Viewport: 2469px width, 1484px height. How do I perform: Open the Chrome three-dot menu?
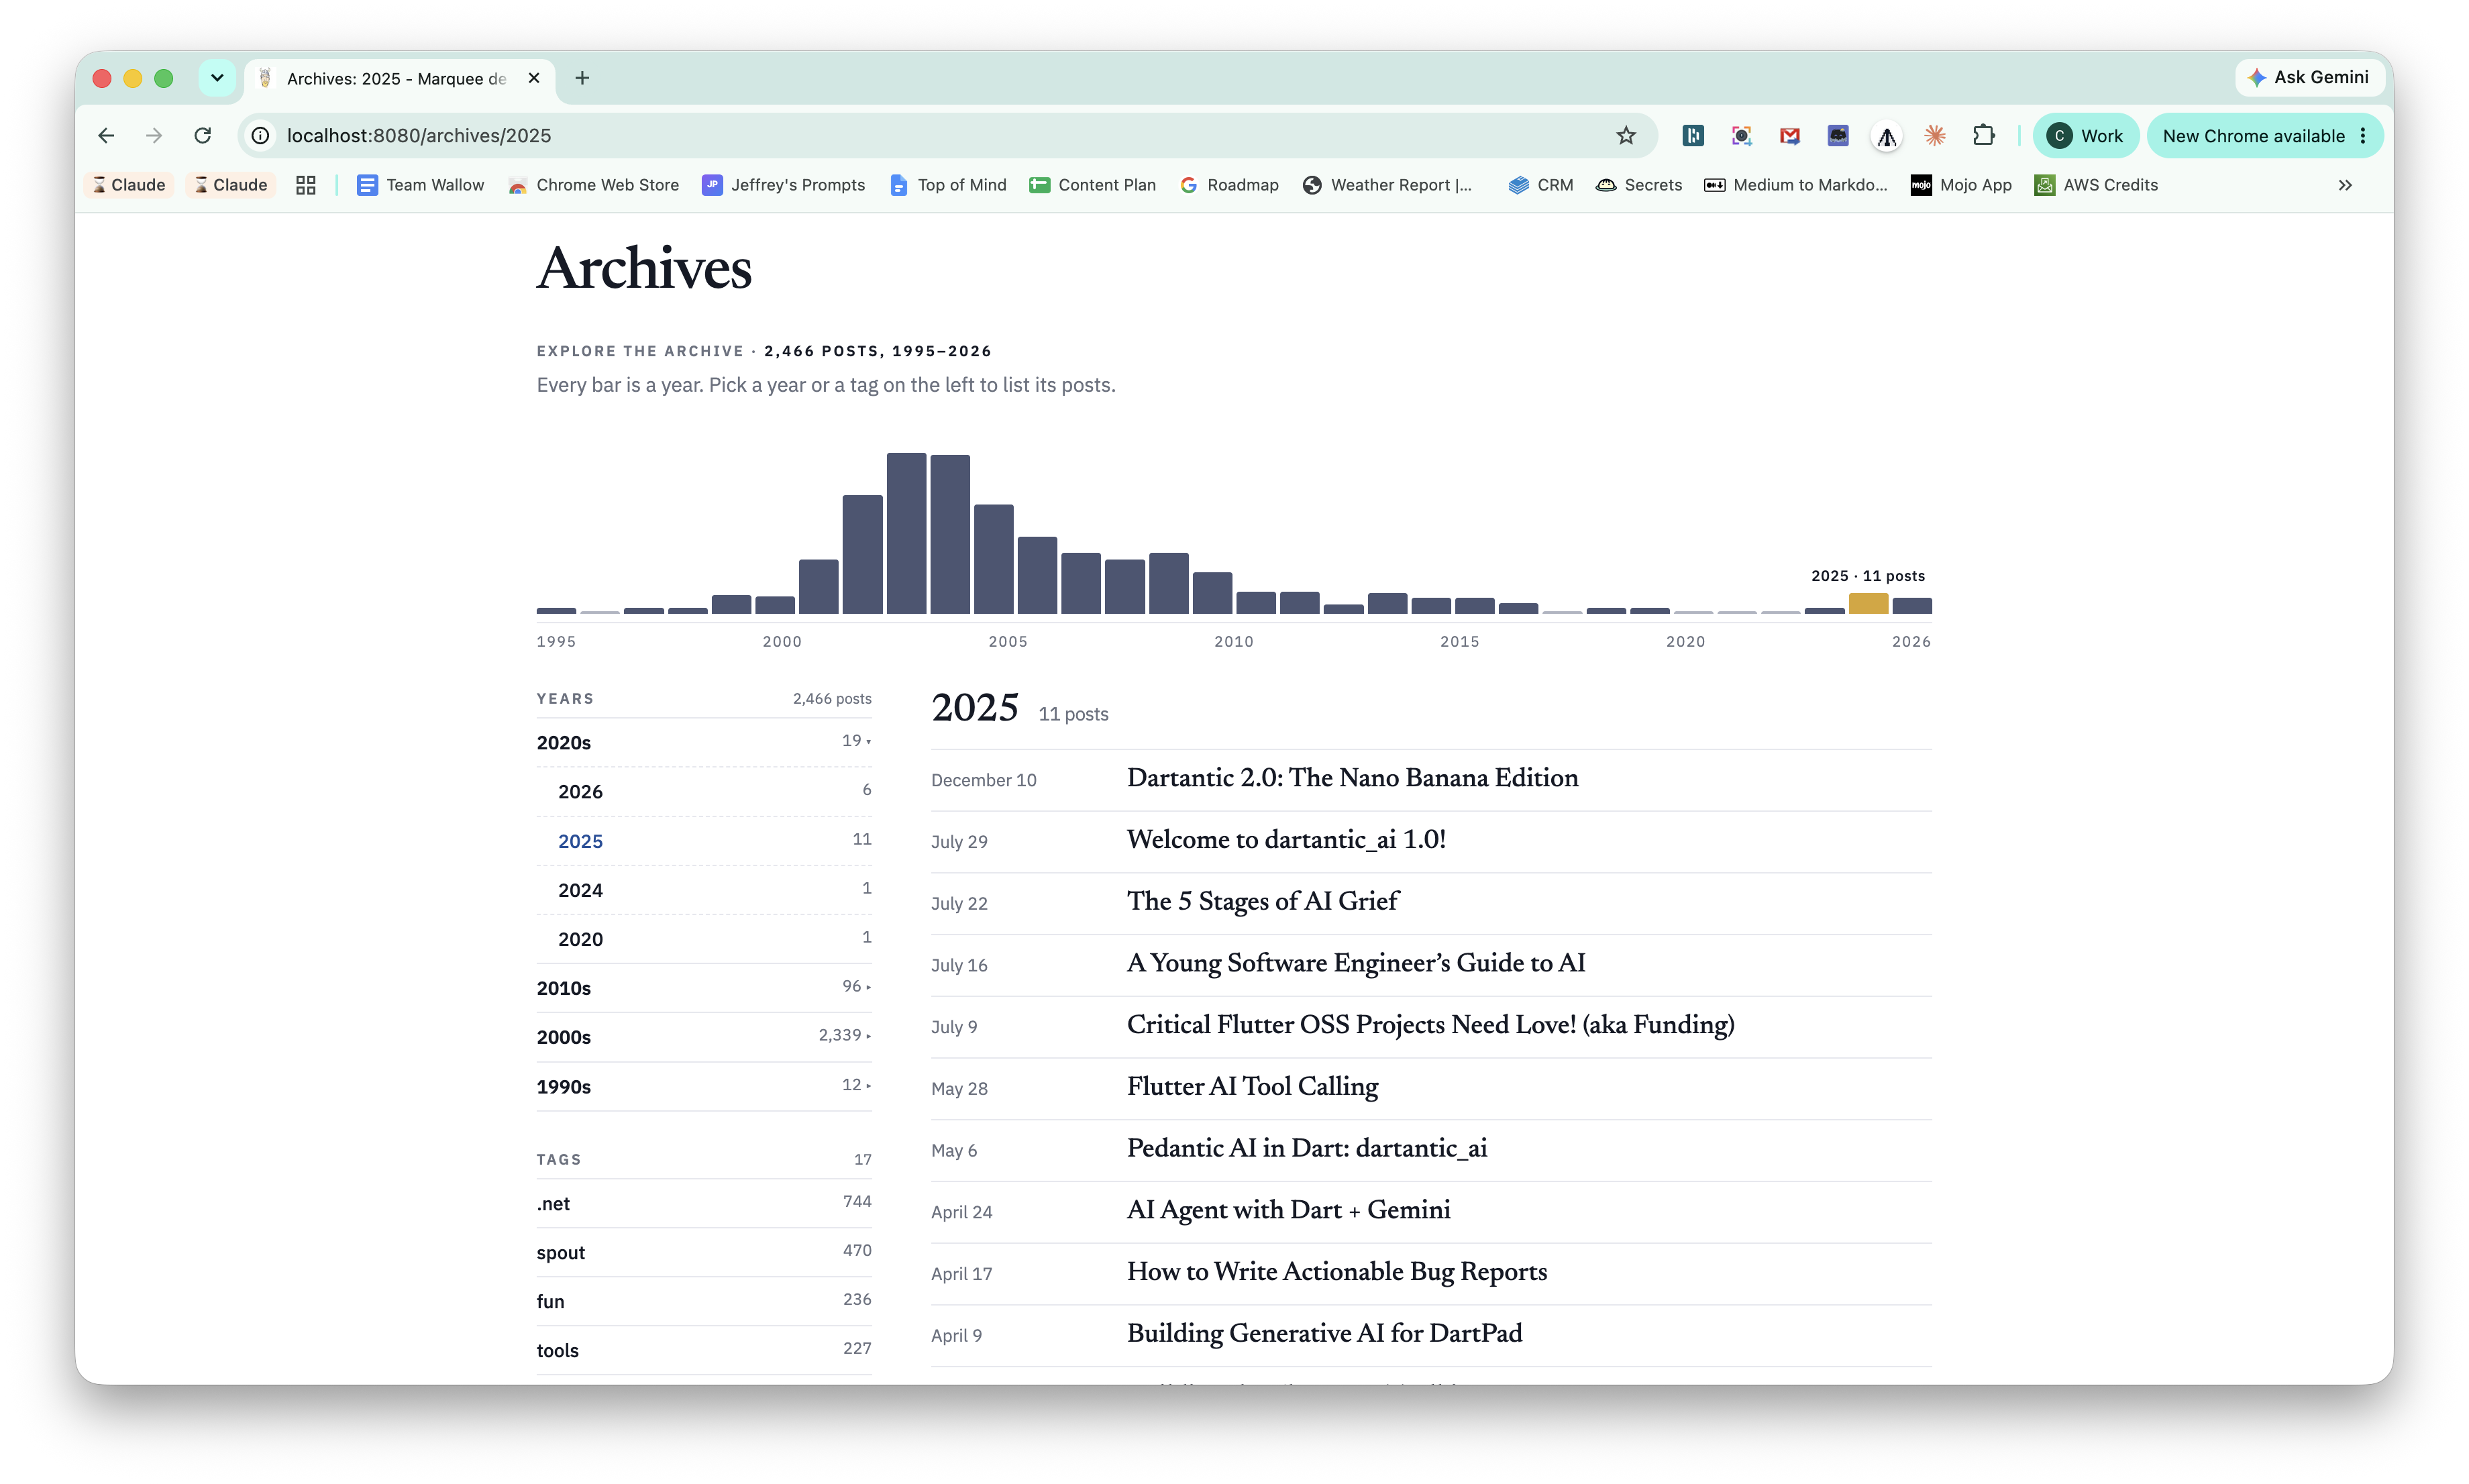(2363, 135)
